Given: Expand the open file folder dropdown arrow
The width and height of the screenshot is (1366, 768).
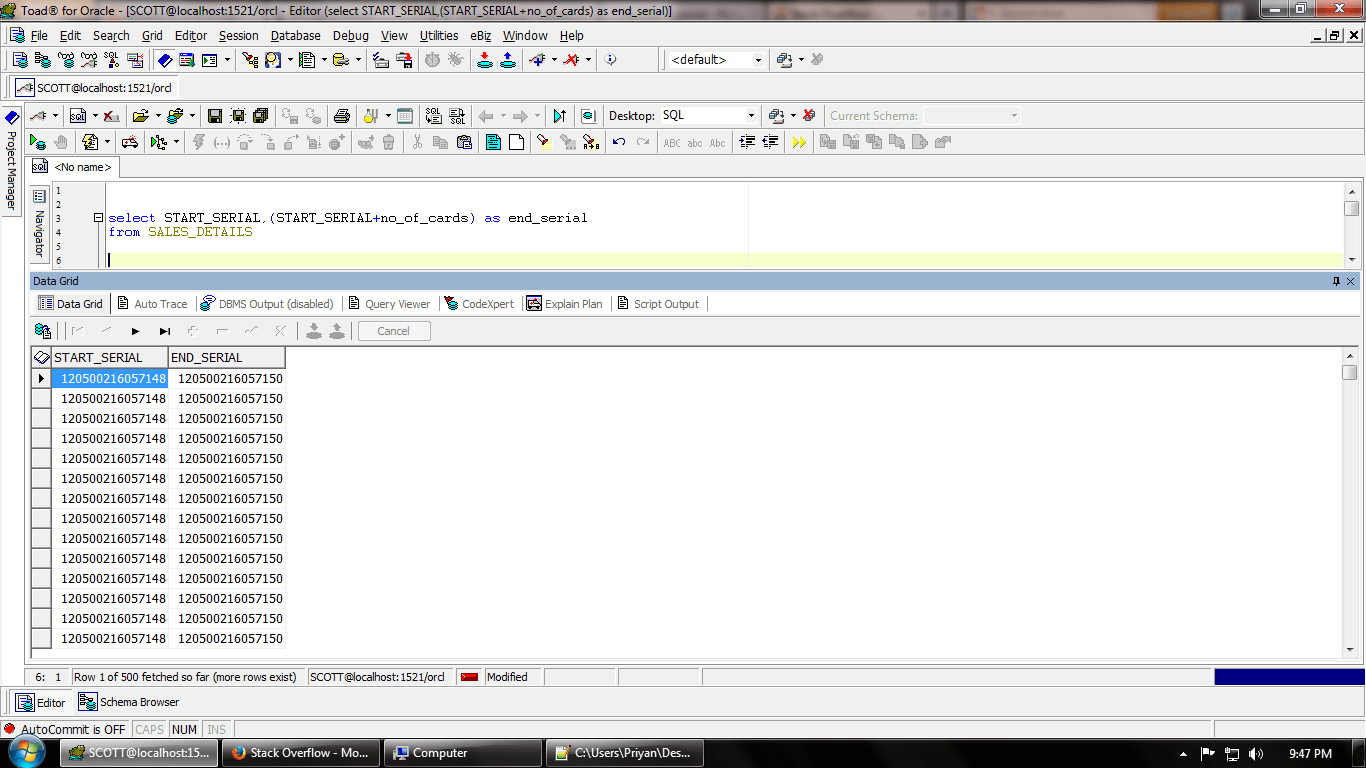Looking at the screenshot, I should 157,116.
